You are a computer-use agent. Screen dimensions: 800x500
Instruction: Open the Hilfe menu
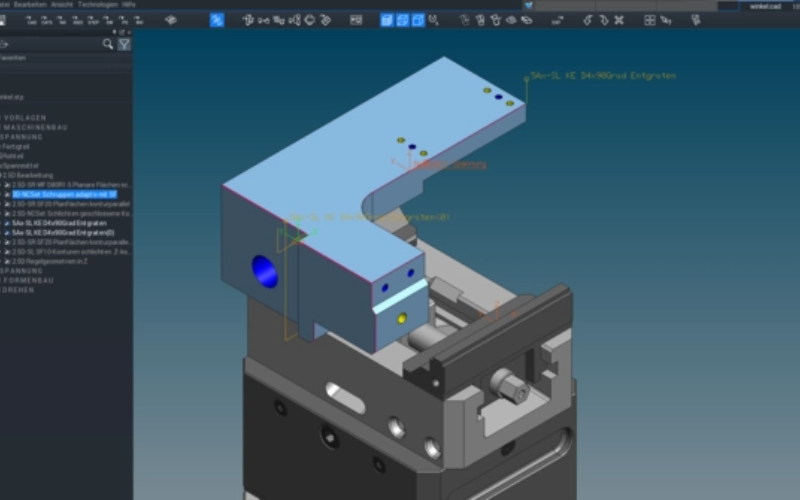(129, 4)
